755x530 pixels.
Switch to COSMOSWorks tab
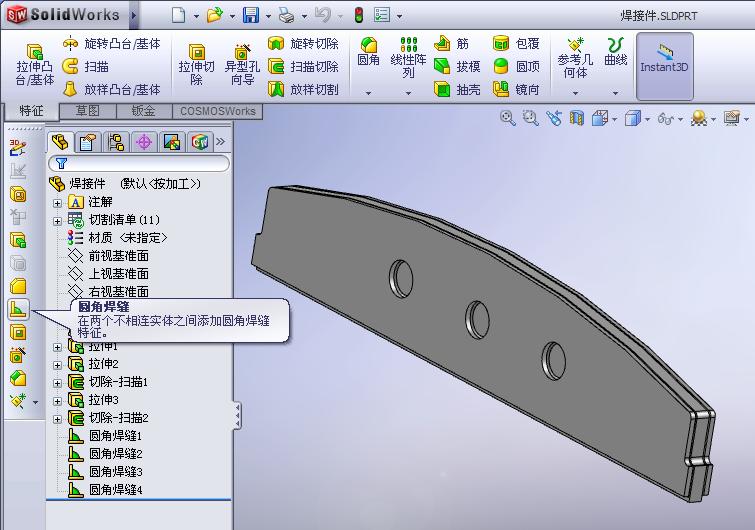pos(218,111)
